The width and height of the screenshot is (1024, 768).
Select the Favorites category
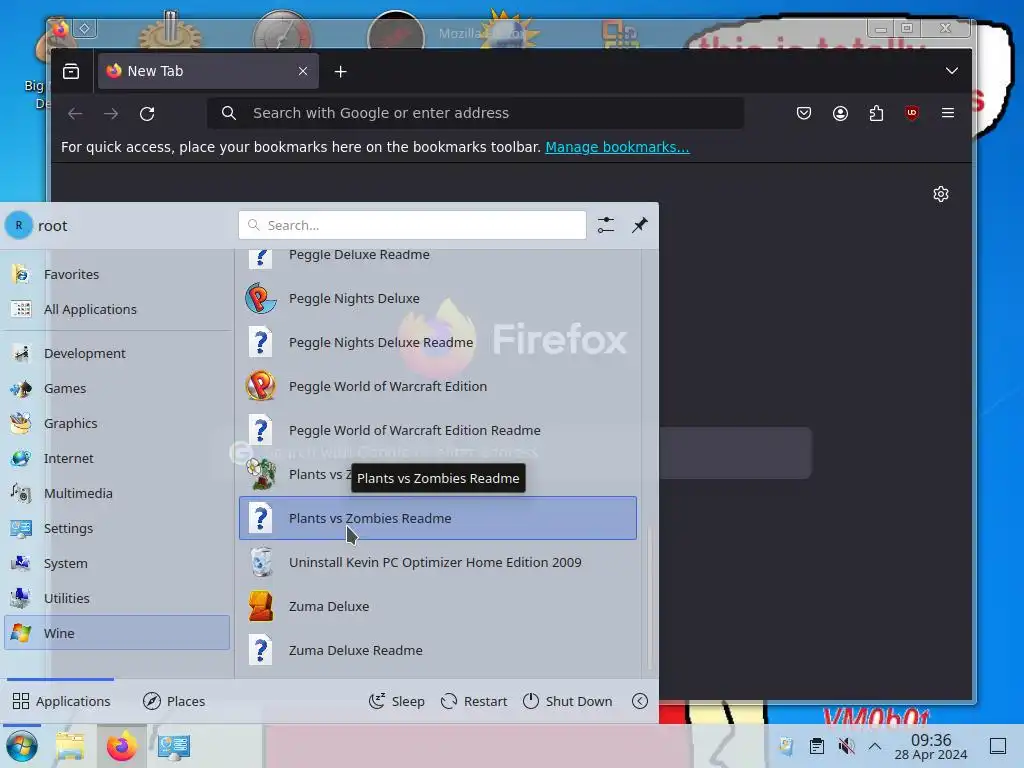point(118,274)
